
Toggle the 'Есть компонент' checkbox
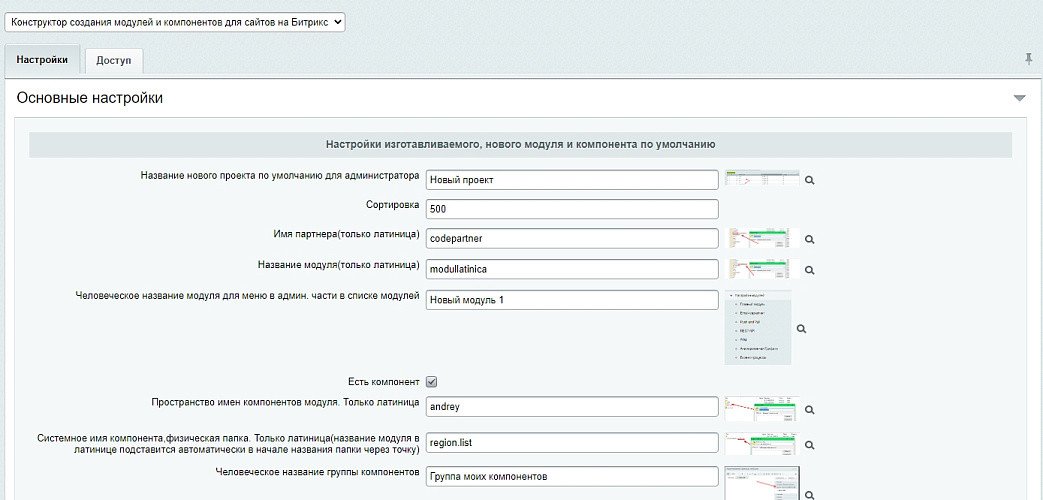pyautogui.click(x=432, y=381)
